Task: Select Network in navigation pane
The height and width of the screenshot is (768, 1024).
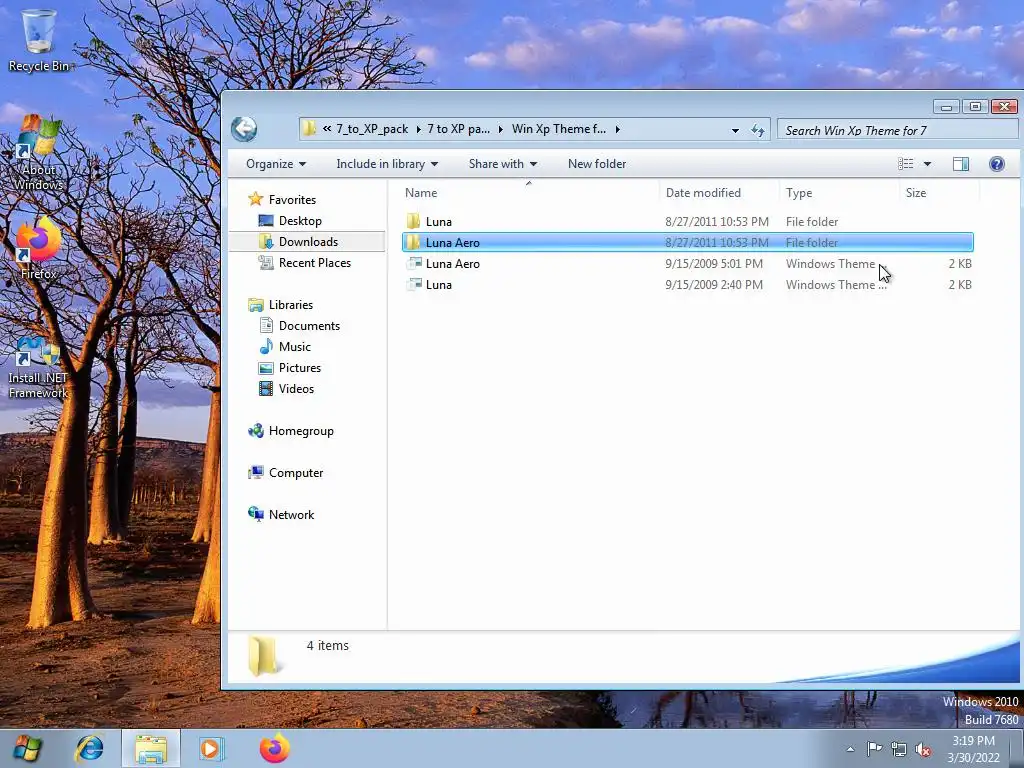Action: pos(291,514)
